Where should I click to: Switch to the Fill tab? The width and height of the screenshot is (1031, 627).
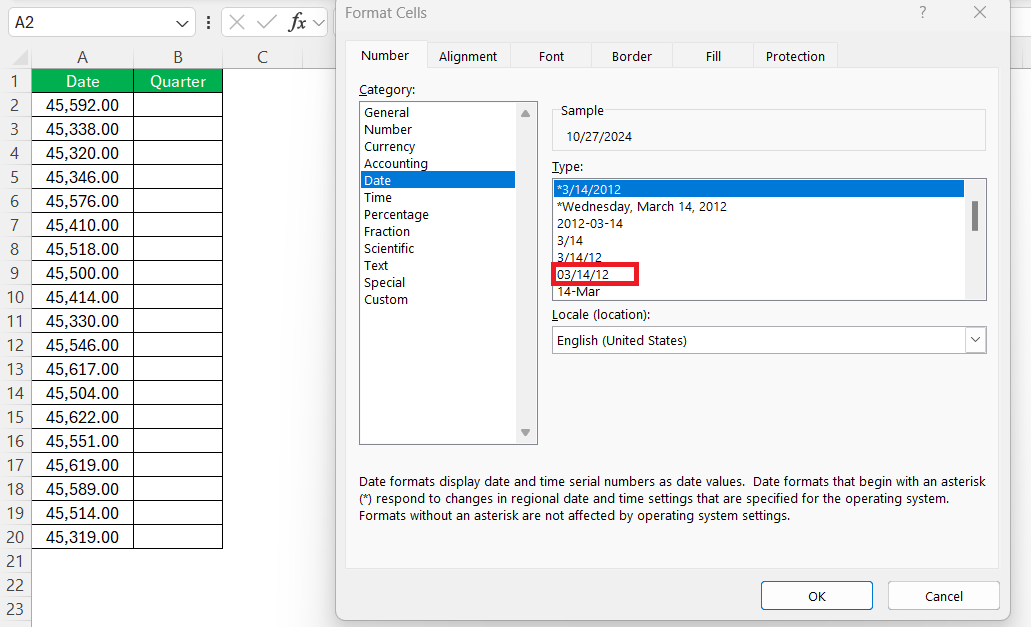713,57
